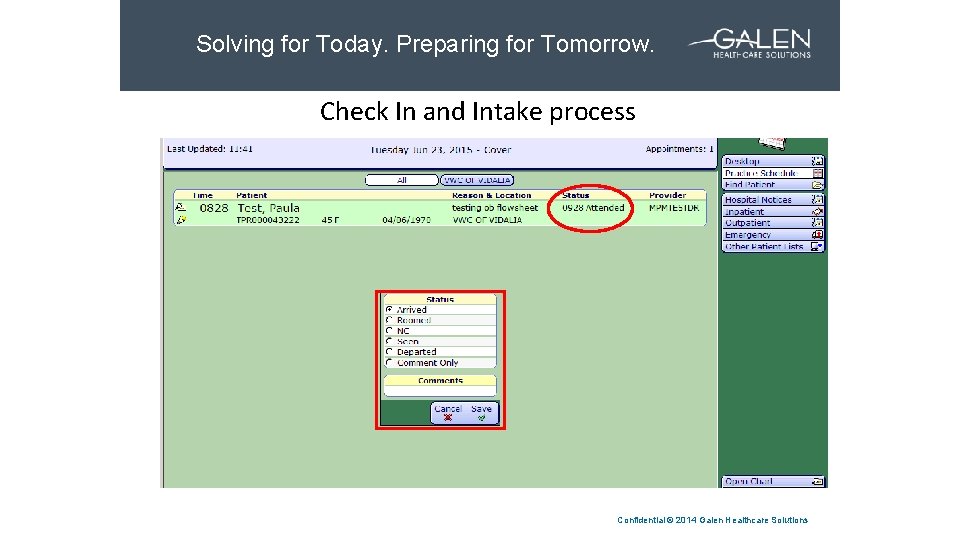960x540 pixels.
Task: Click the green check Save icon
Action: coord(481,418)
